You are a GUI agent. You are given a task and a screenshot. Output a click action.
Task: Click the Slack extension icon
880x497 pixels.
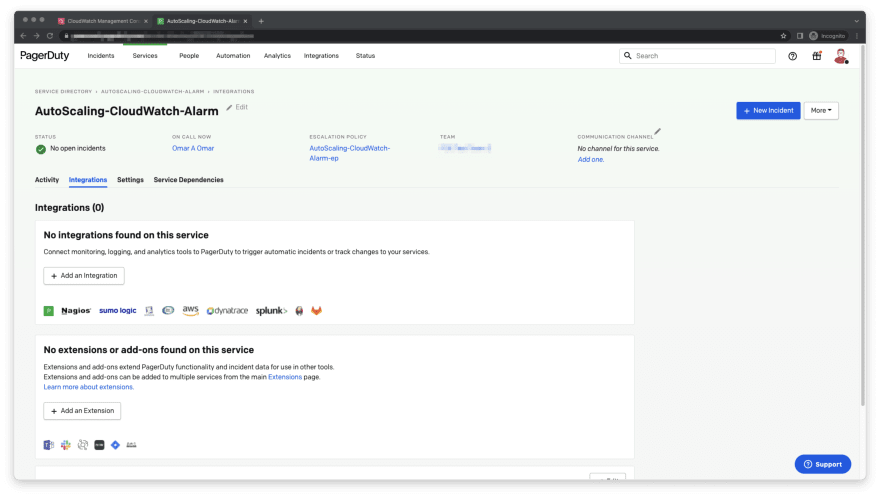click(x=66, y=445)
